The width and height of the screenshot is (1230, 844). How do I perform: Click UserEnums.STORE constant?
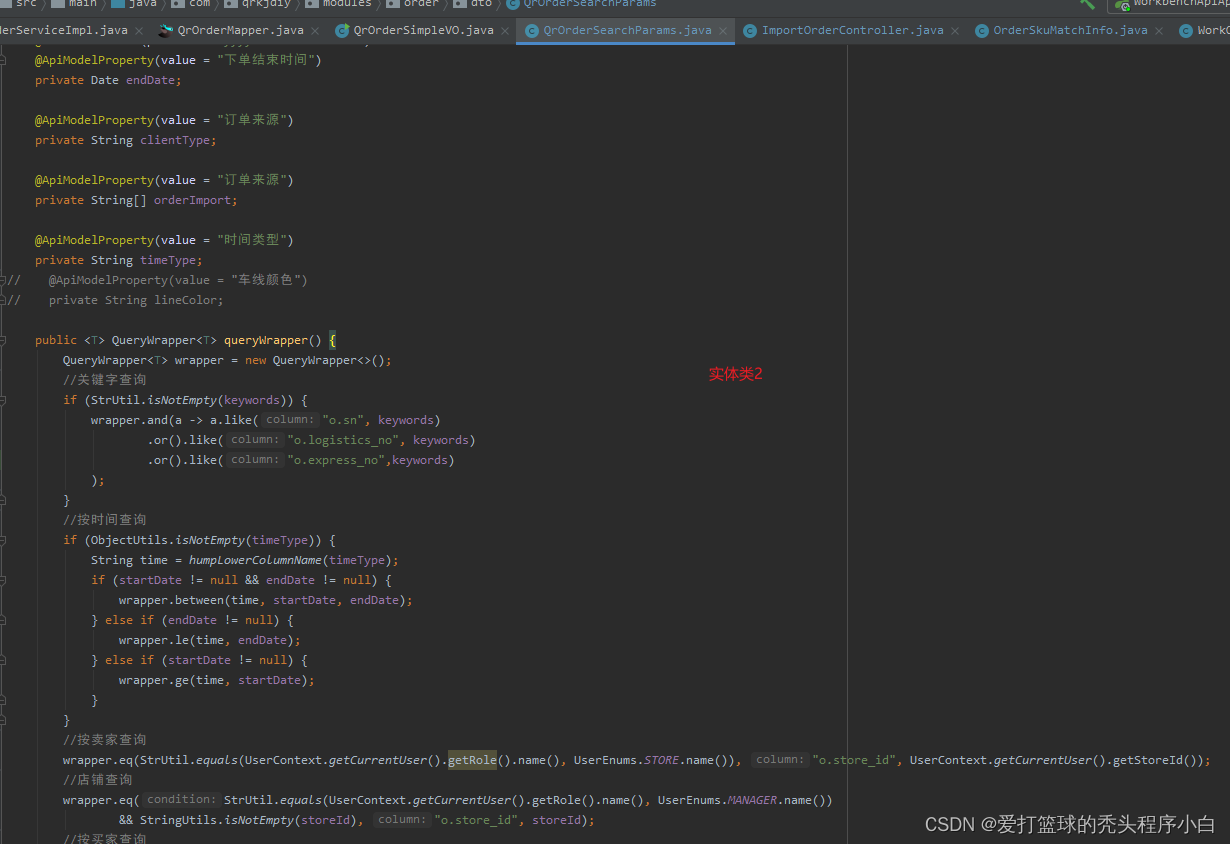point(626,760)
